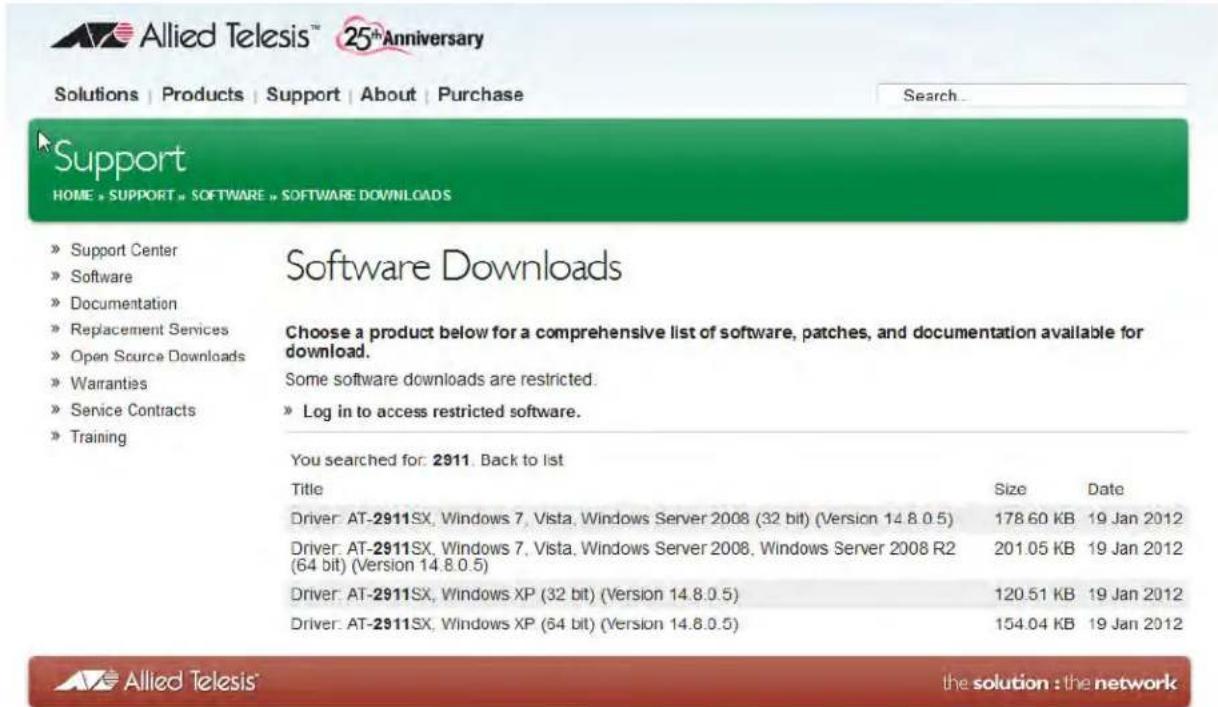Screen dimensions: 1218x707
Task: Download Windows XP (32 bit) driver
Action: (x=514, y=595)
